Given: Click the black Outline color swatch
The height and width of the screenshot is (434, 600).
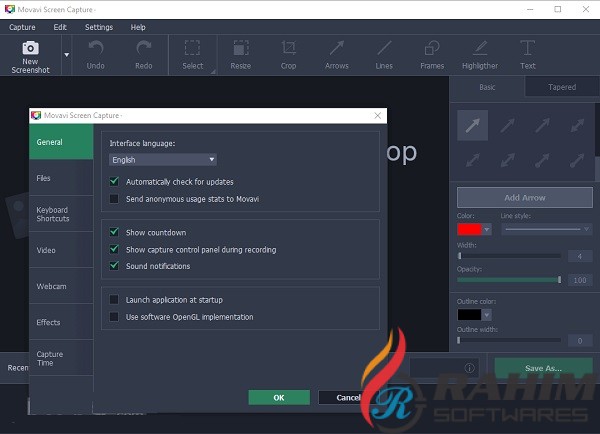Looking at the screenshot, I should pos(470,315).
